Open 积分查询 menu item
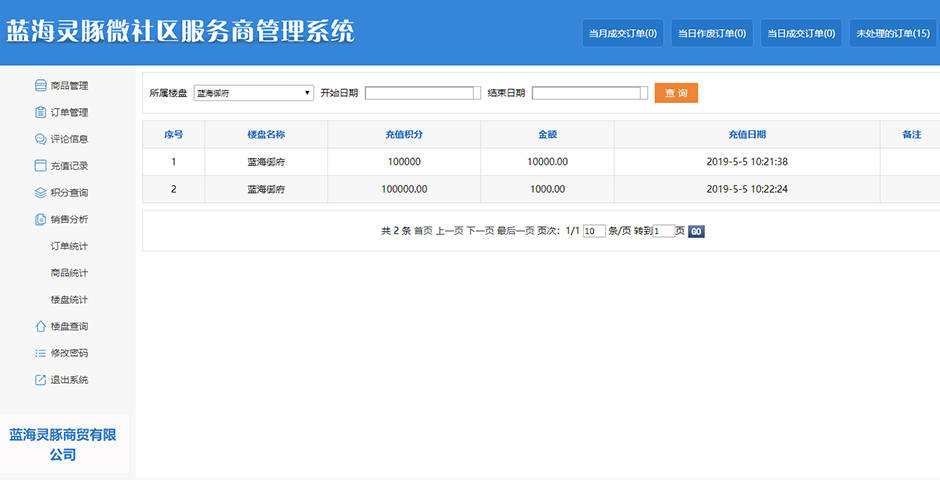This screenshot has height=480, width=940. (x=69, y=192)
